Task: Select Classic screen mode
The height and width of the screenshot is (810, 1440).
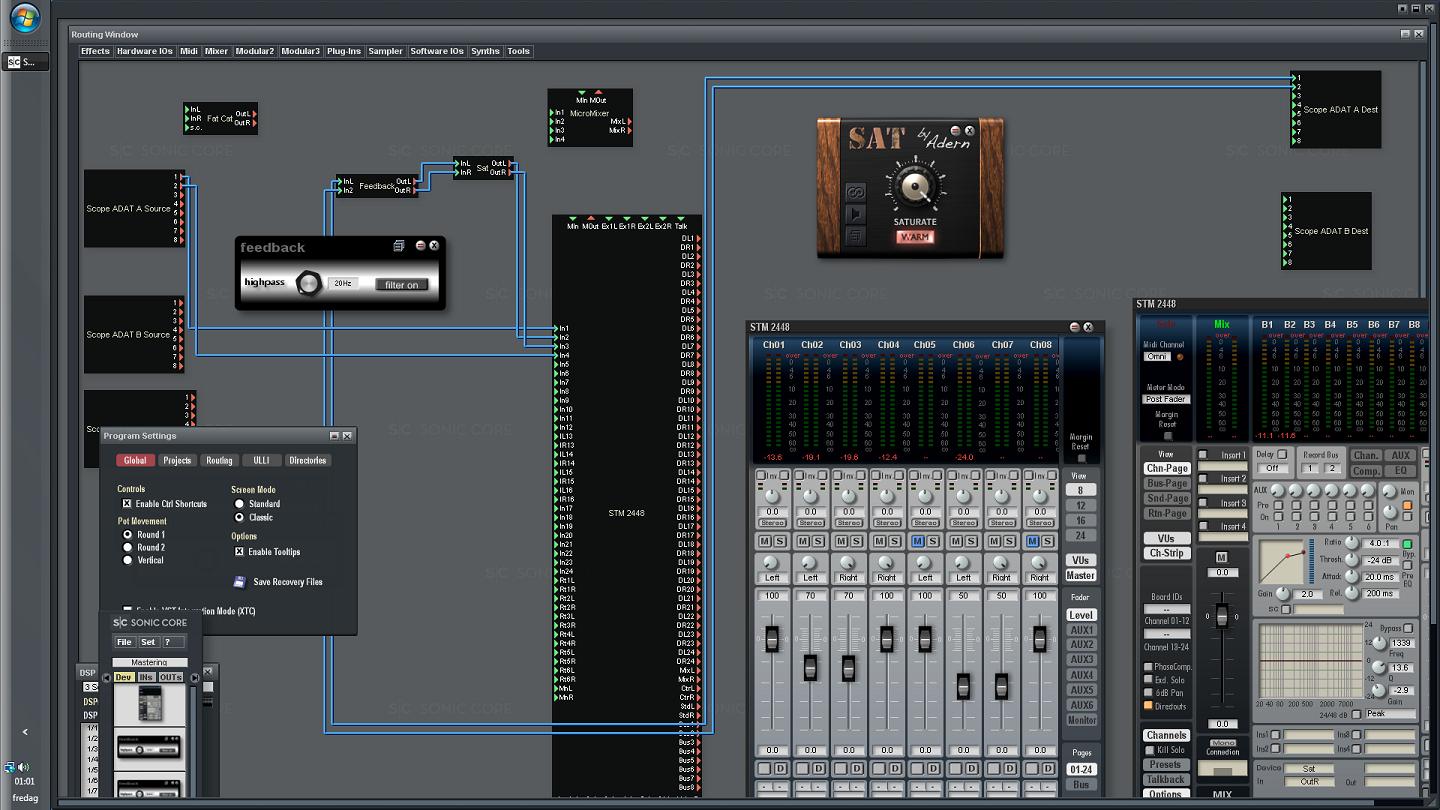Action: pyautogui.click(x=239, y=518)
